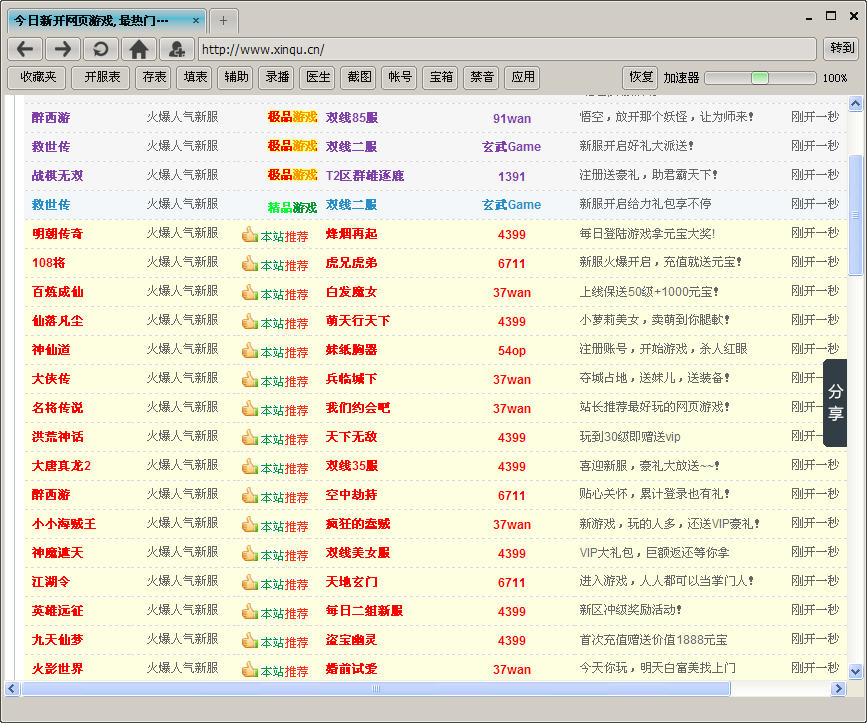Go to the home page icon
Screen dimensions: 867x723
click(x=139, y=49)
